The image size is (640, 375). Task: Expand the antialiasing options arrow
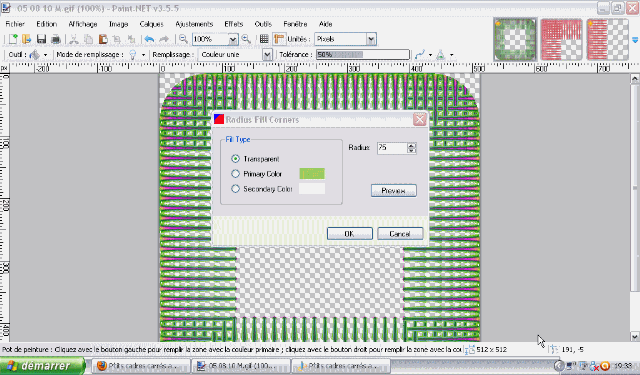pos(430,55)
